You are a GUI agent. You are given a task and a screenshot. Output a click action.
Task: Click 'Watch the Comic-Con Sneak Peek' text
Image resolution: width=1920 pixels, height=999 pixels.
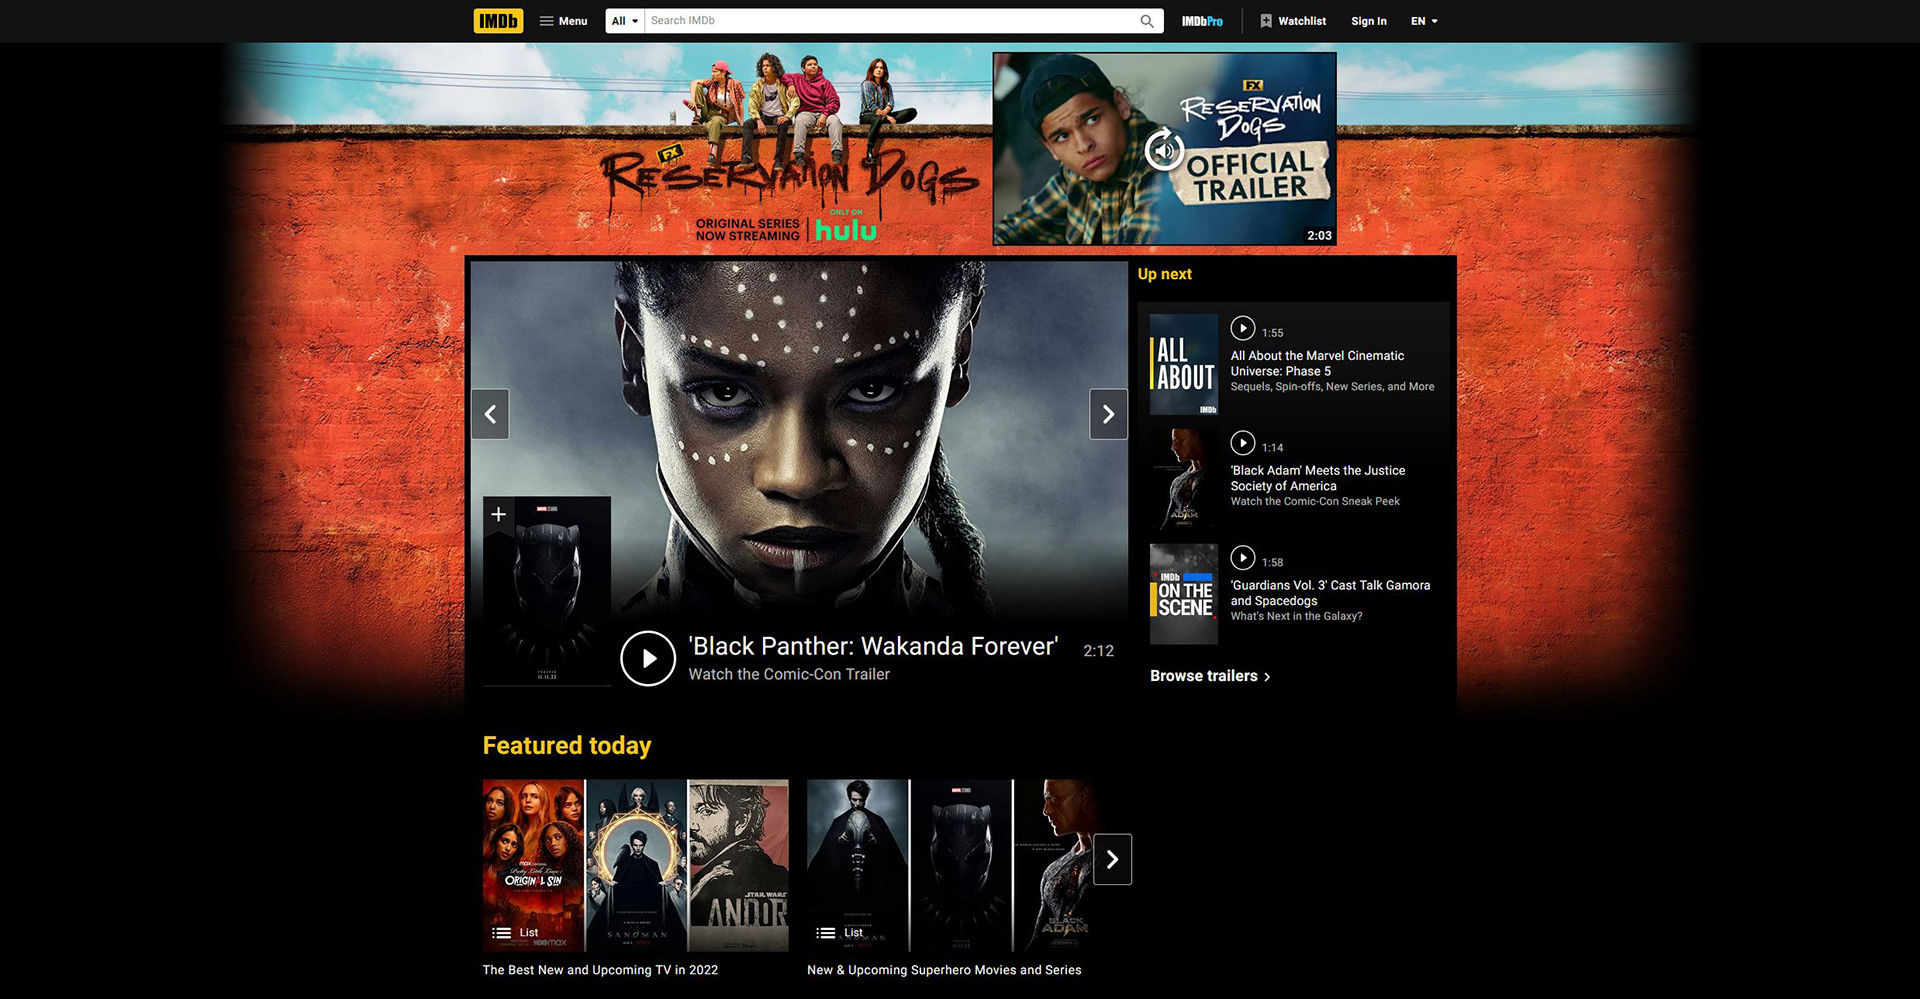pos(1315,502)
